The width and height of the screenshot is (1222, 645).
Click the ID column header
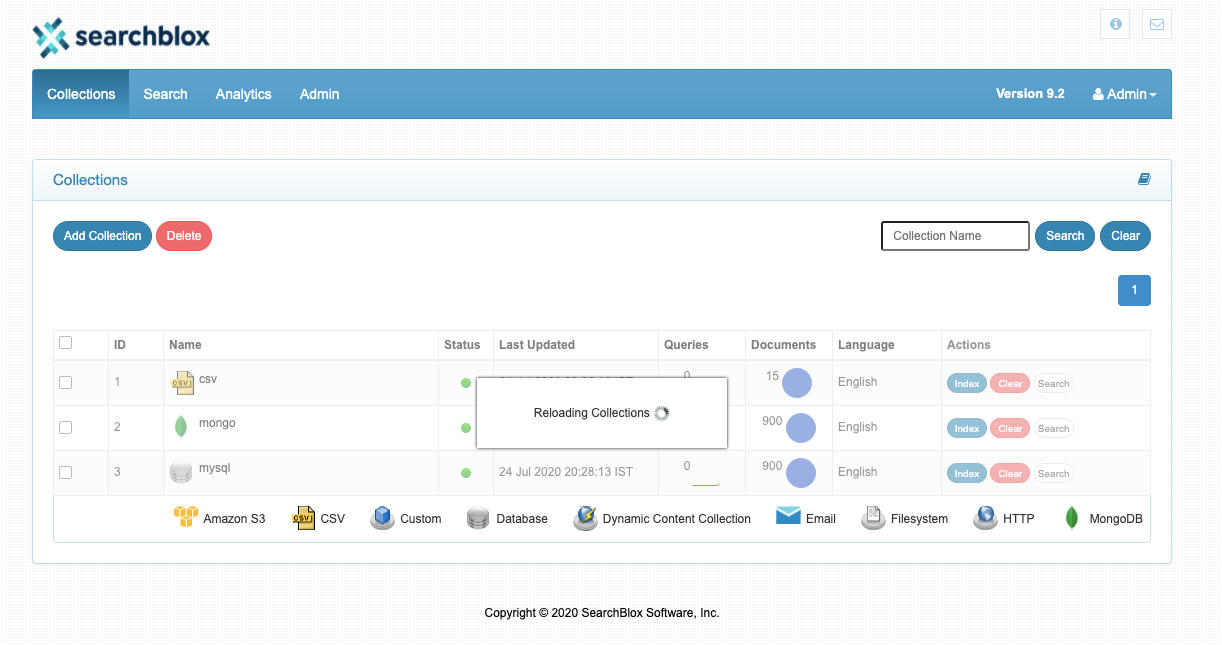point(120,345)
